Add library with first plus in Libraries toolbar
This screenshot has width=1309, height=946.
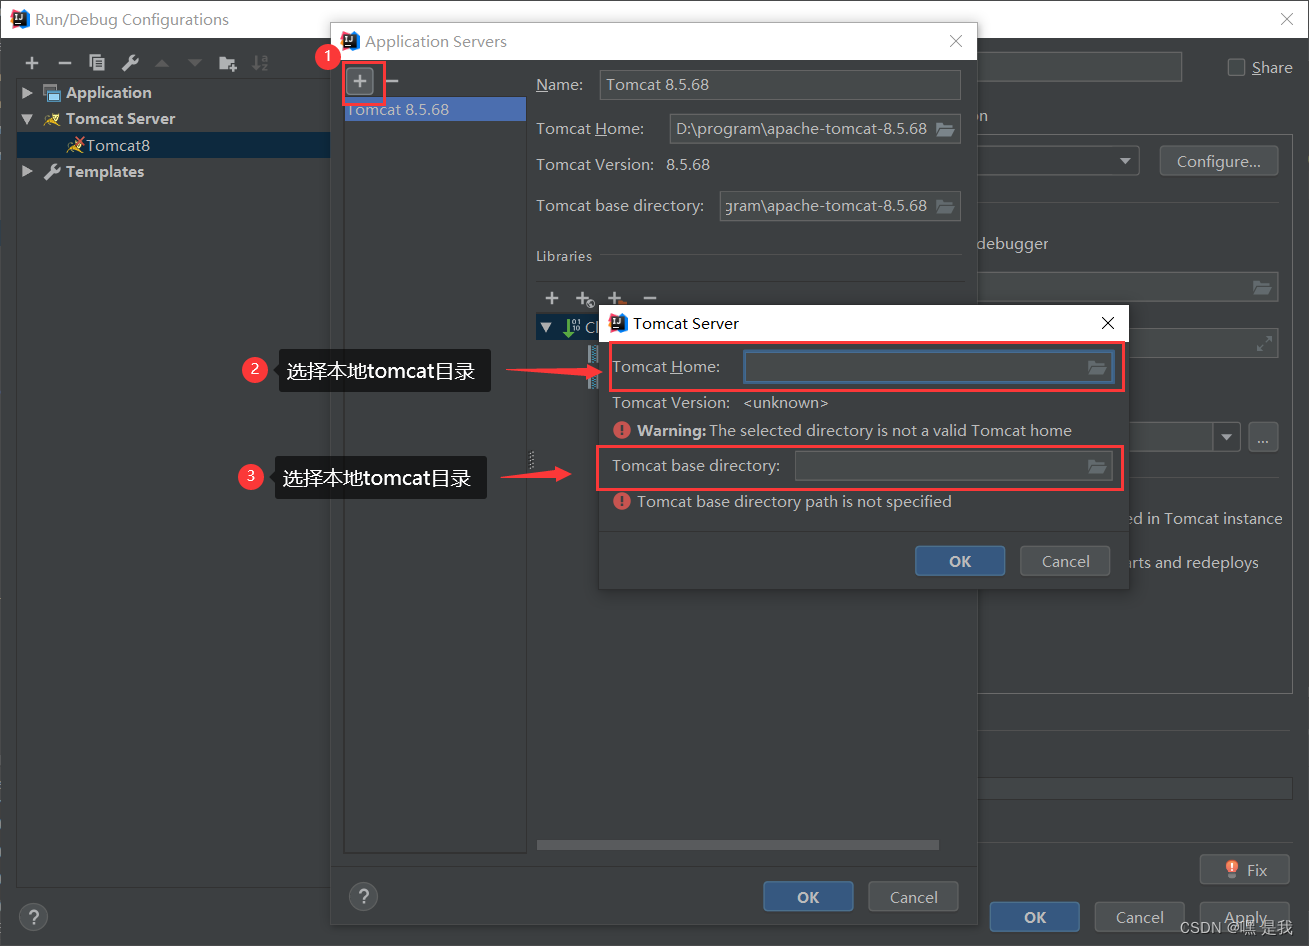click(552, 298)
